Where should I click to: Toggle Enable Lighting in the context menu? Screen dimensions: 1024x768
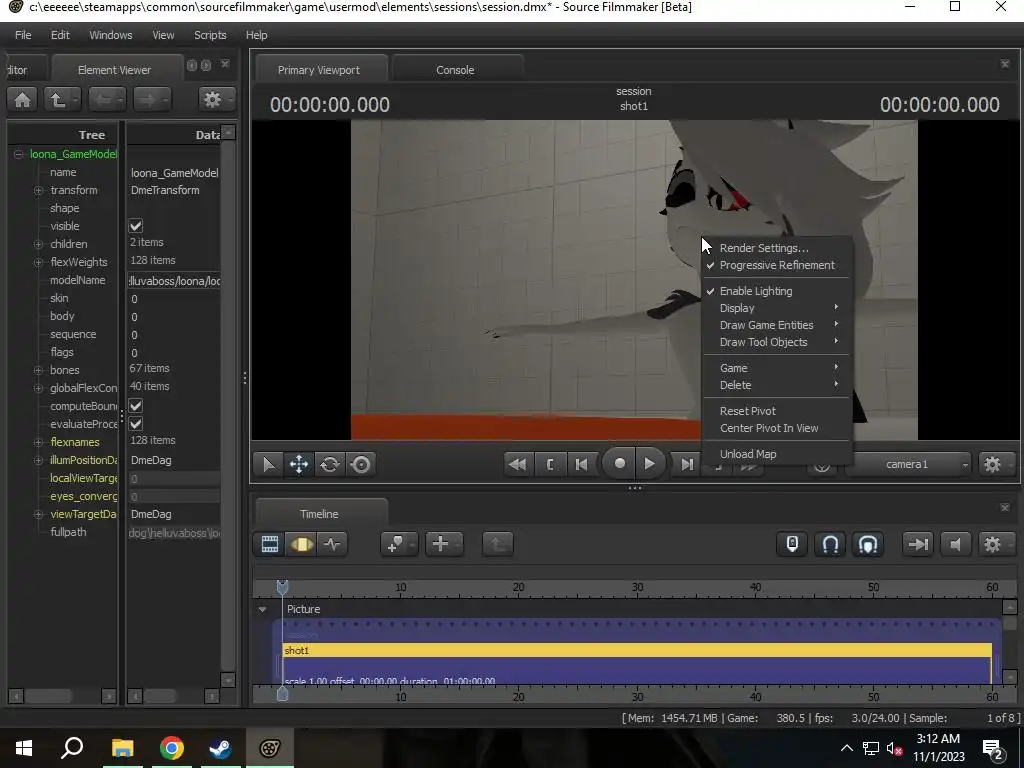[x=777, y=291]
